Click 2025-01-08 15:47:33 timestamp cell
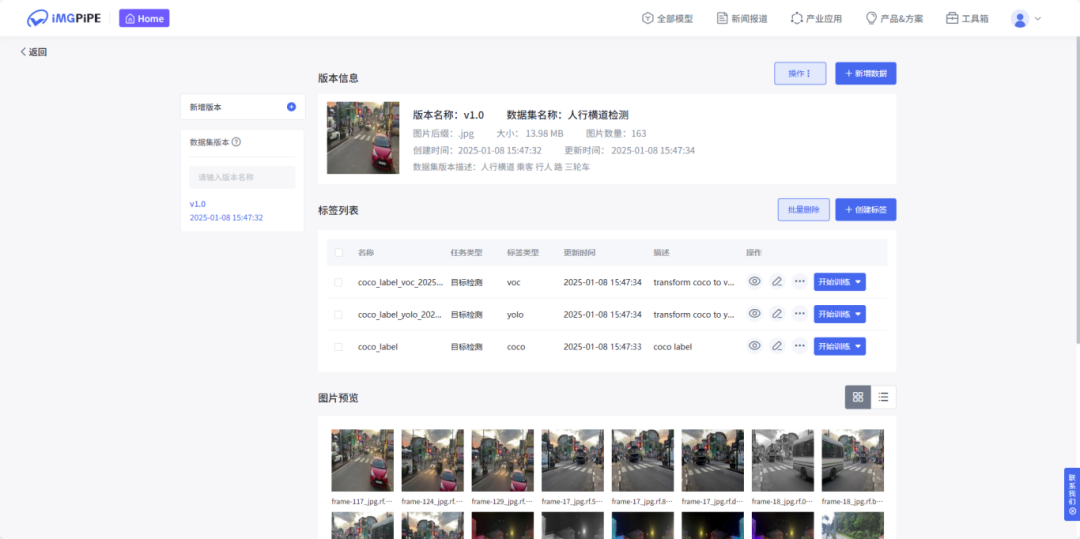 603,347
